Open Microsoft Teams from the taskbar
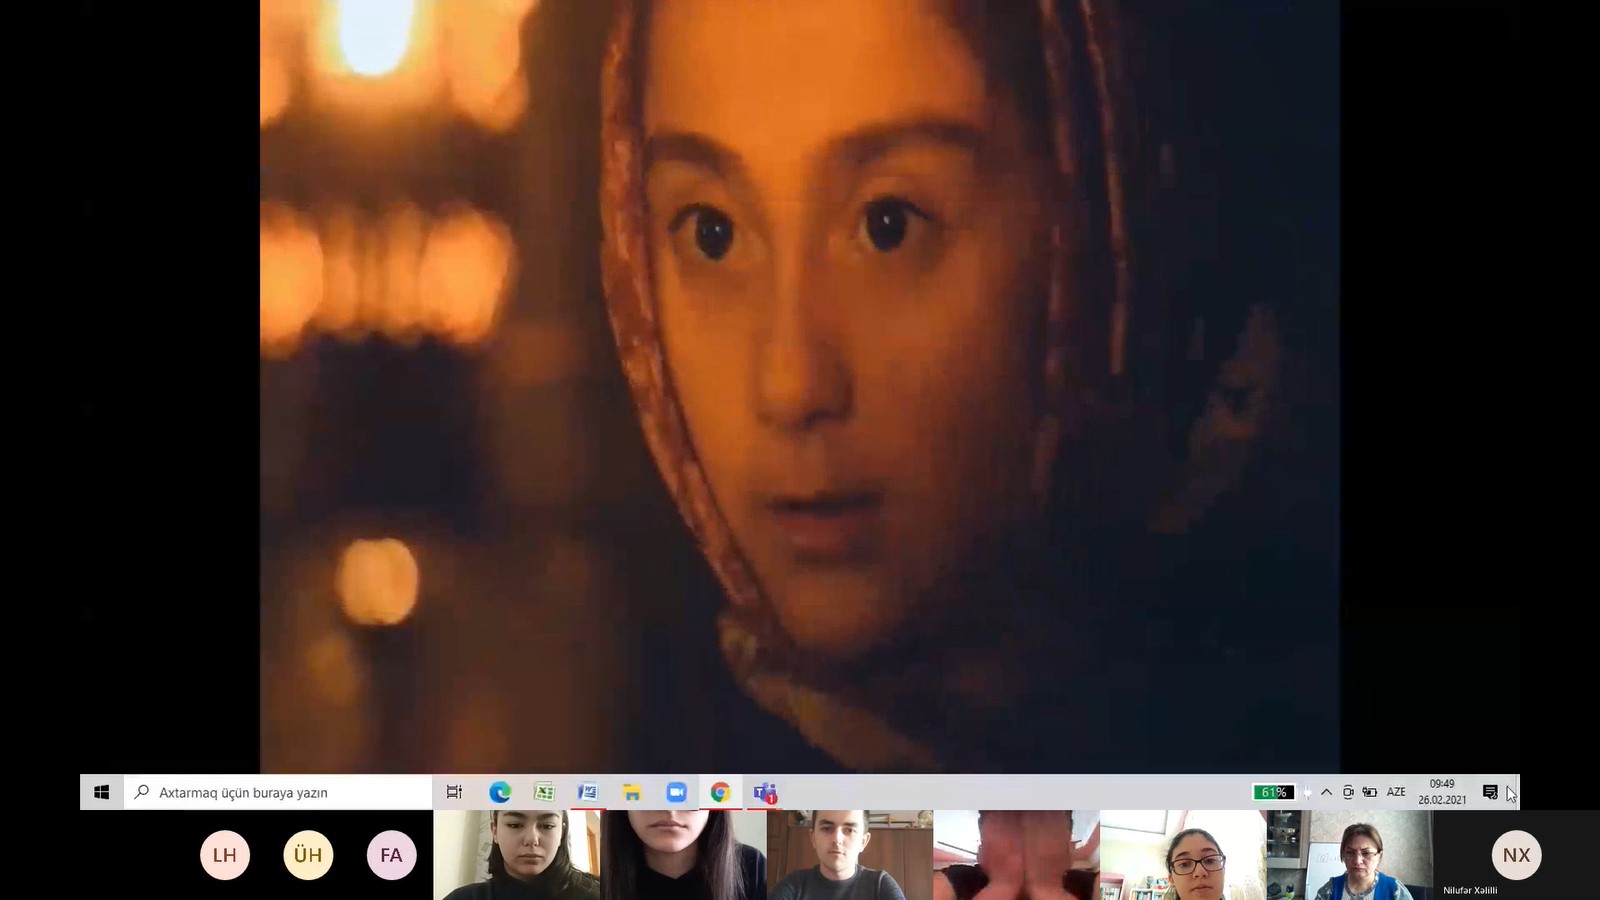The width and height of the screenshot is (1600, 900). (x=765, y=792)
